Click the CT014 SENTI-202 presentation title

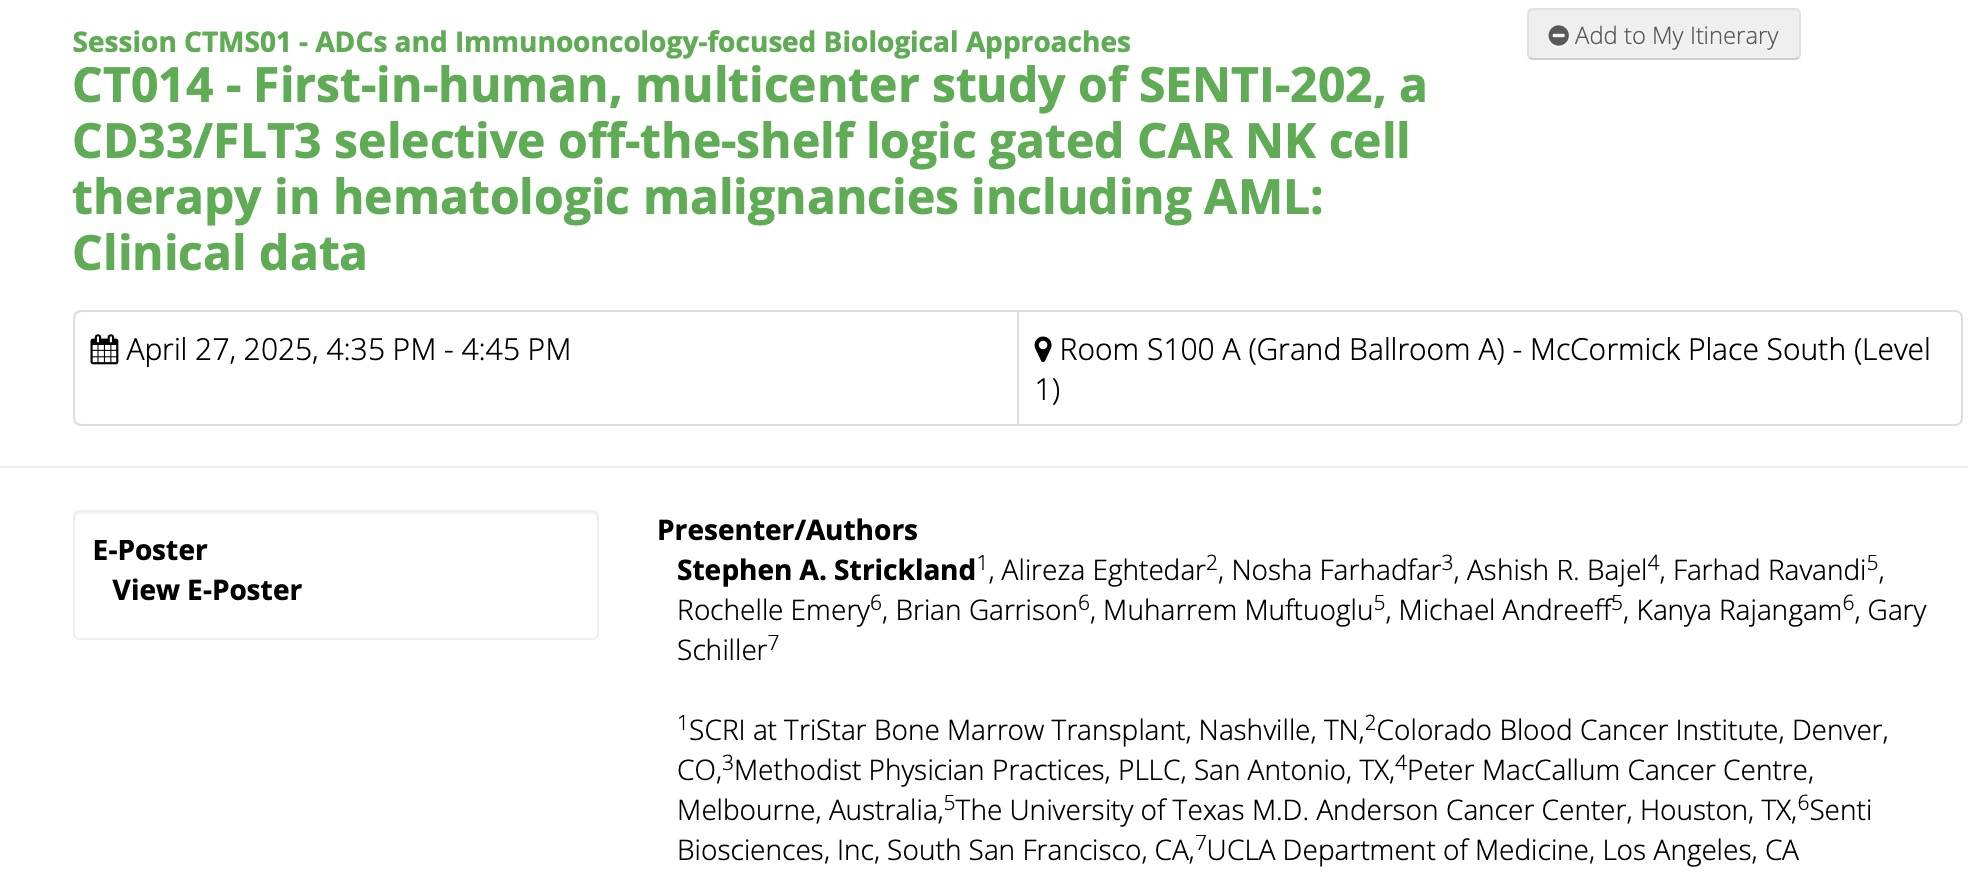click(749, 169)
